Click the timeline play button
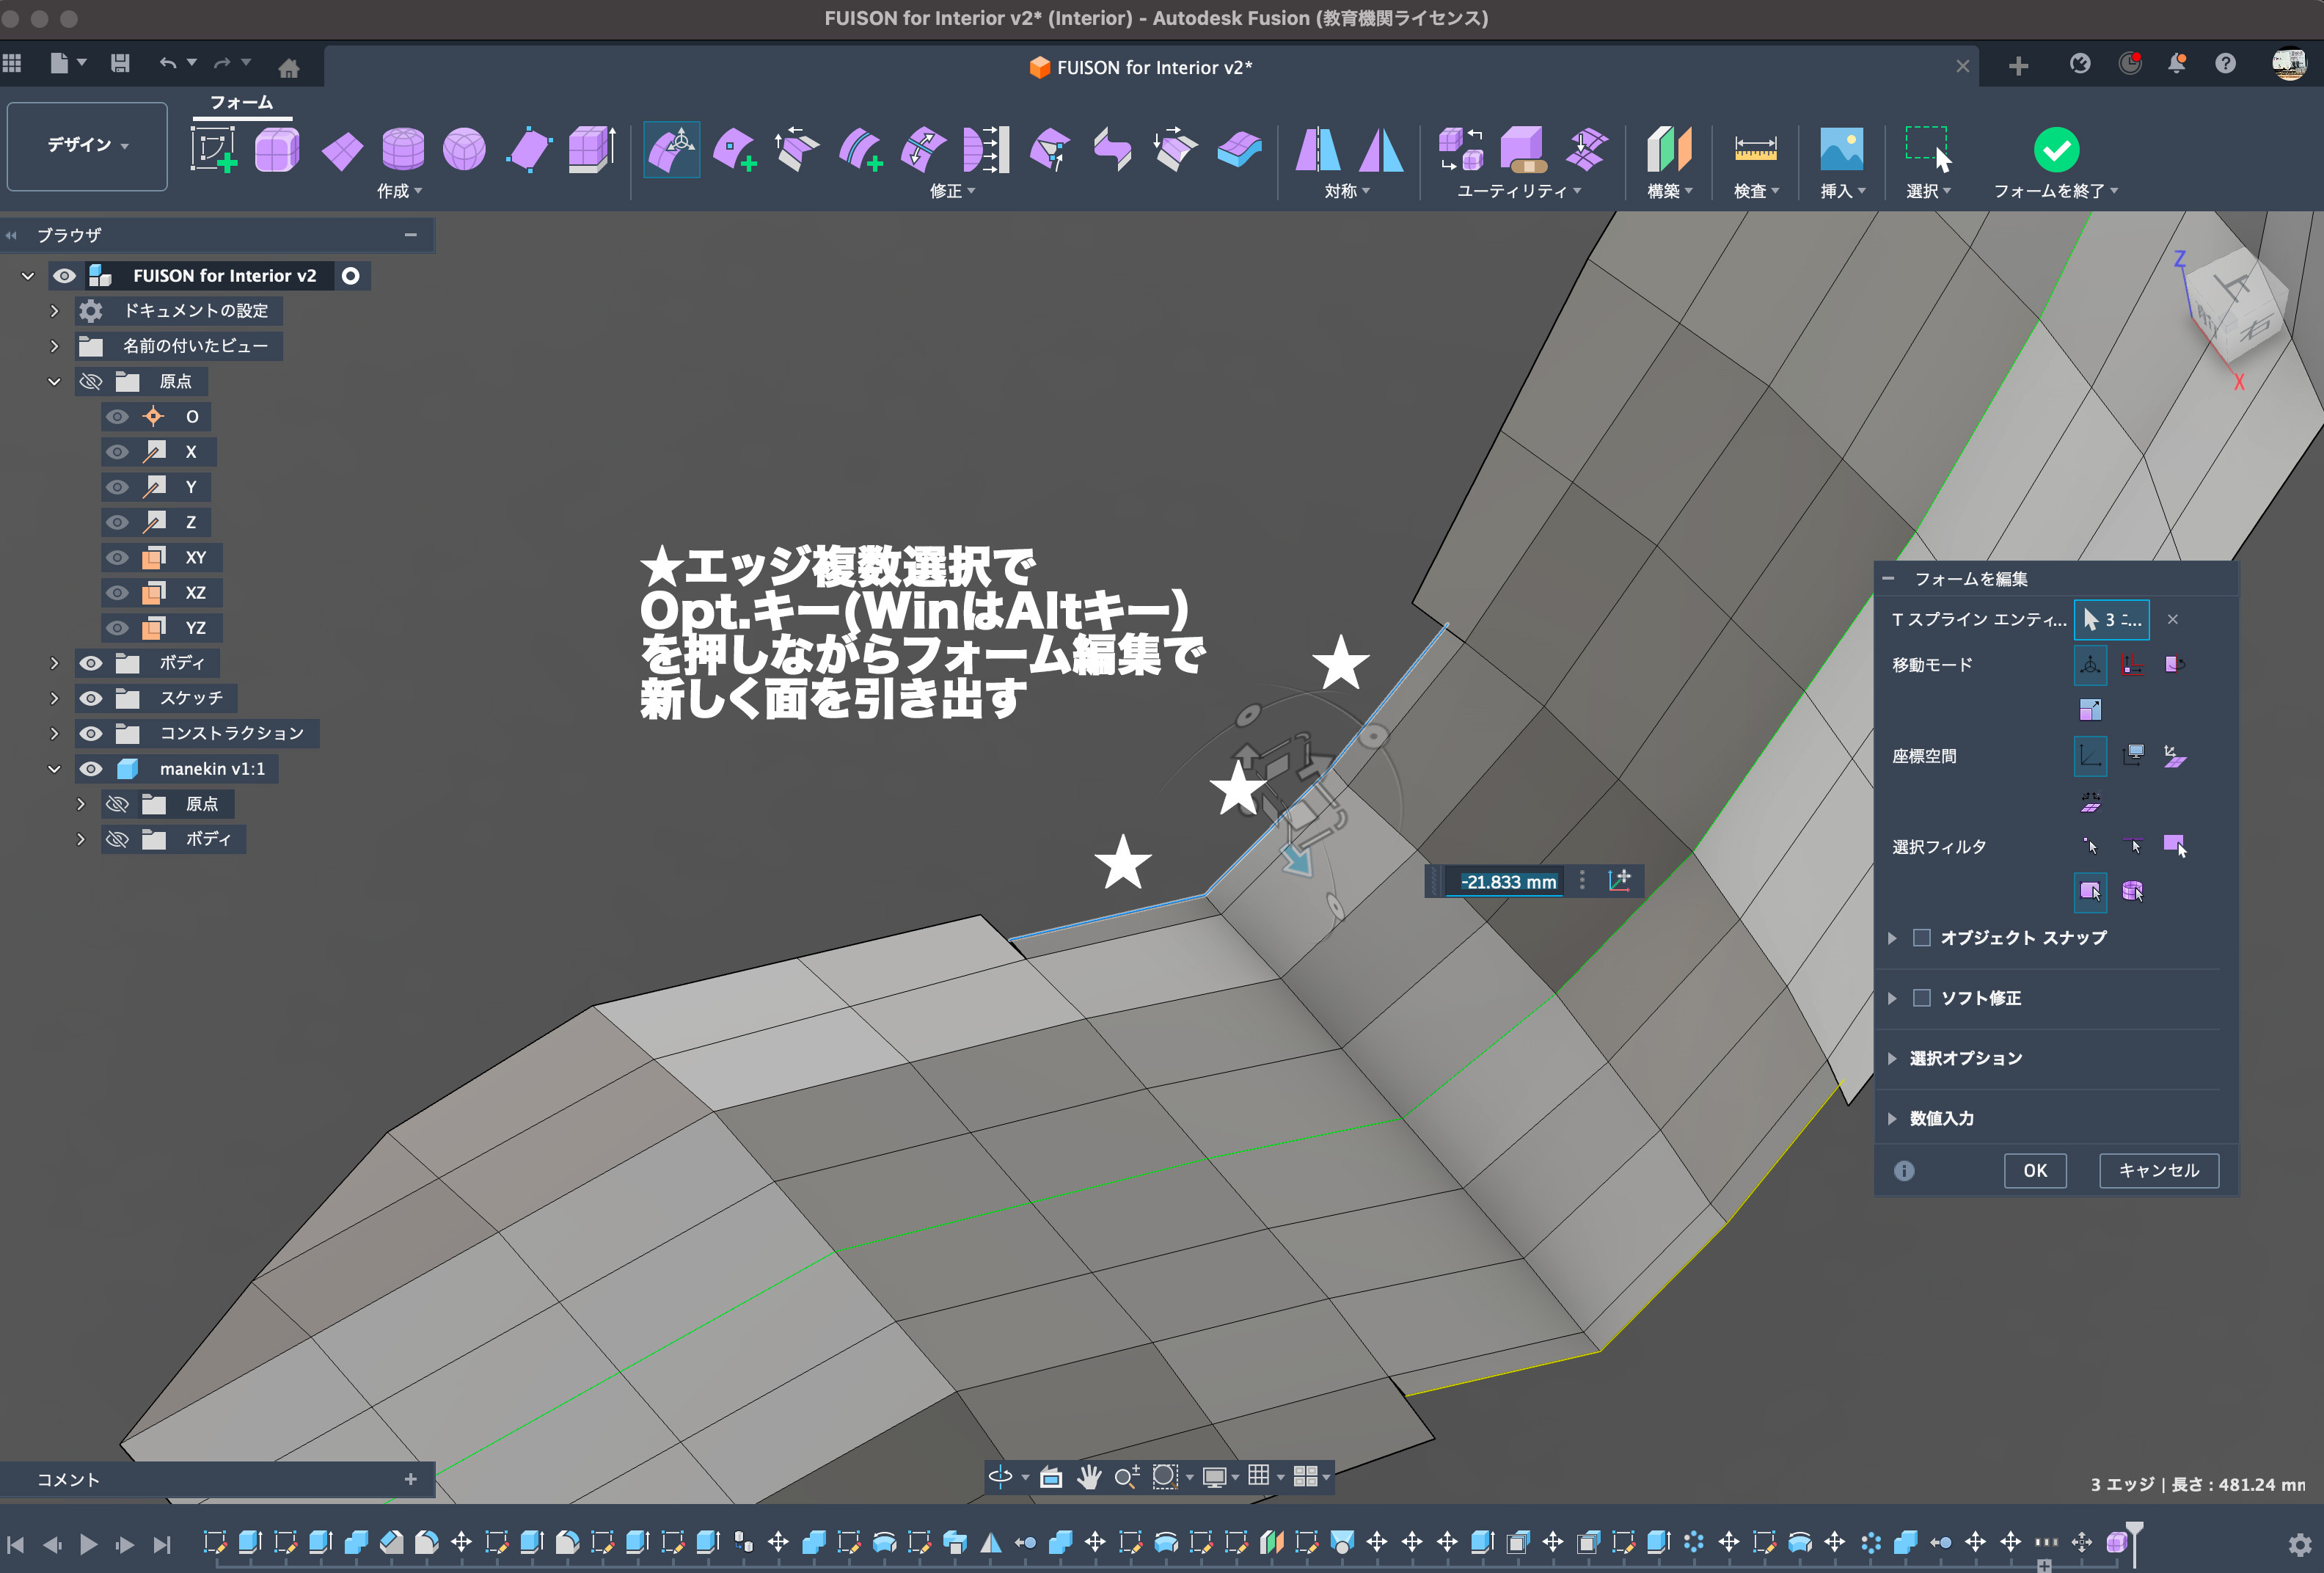Viewport: 2324px width, 1573px height. click(x=88, y=1544)
